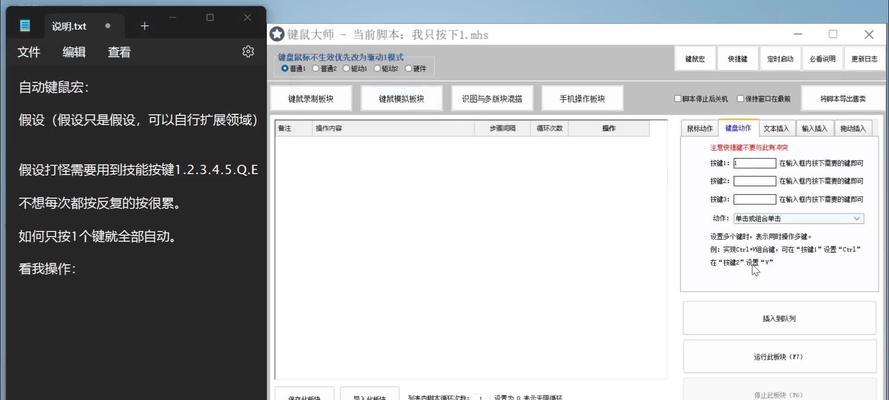This screenshot has height=400, width=889.
Task: Click the 键鼠大师 star logo icon
Action: (276, 35)
